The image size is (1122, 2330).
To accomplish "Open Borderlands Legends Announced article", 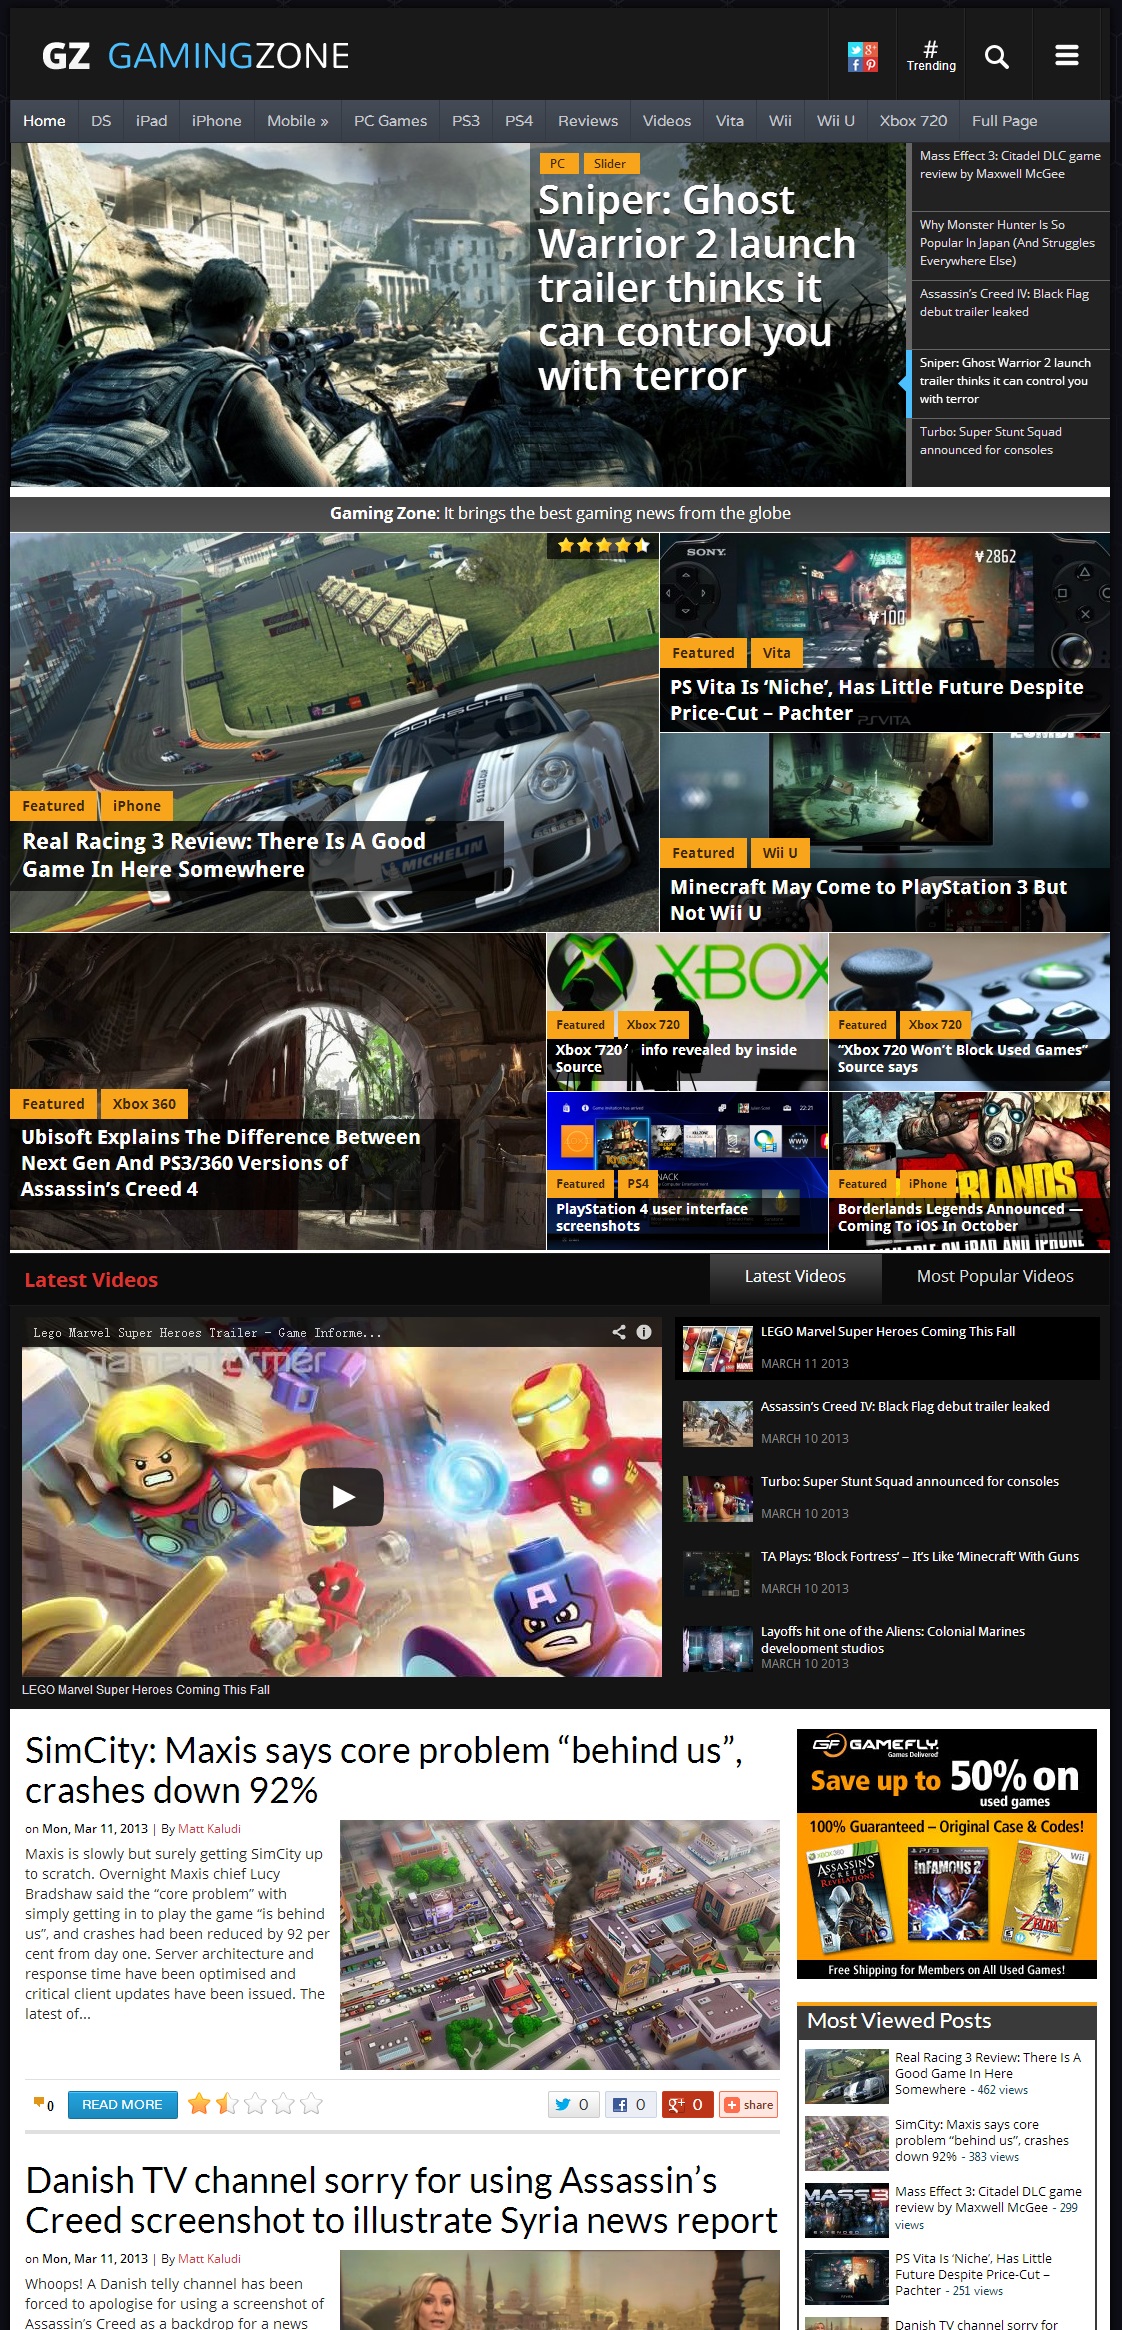I will [960, 1217].
